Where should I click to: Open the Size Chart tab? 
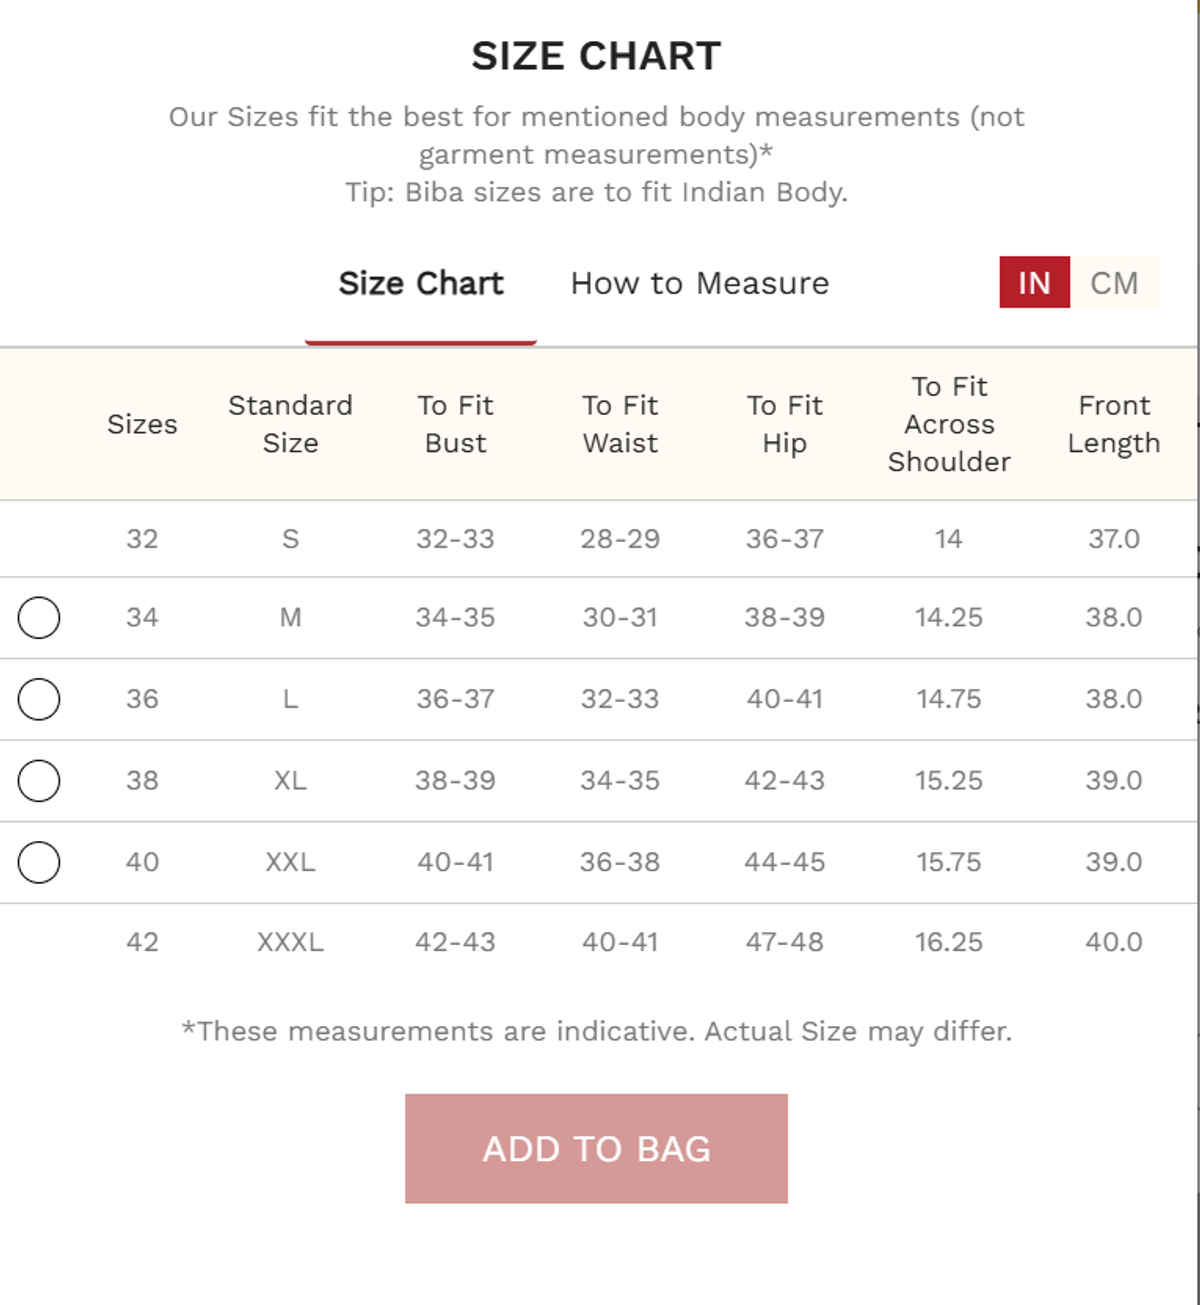[421, 283]
